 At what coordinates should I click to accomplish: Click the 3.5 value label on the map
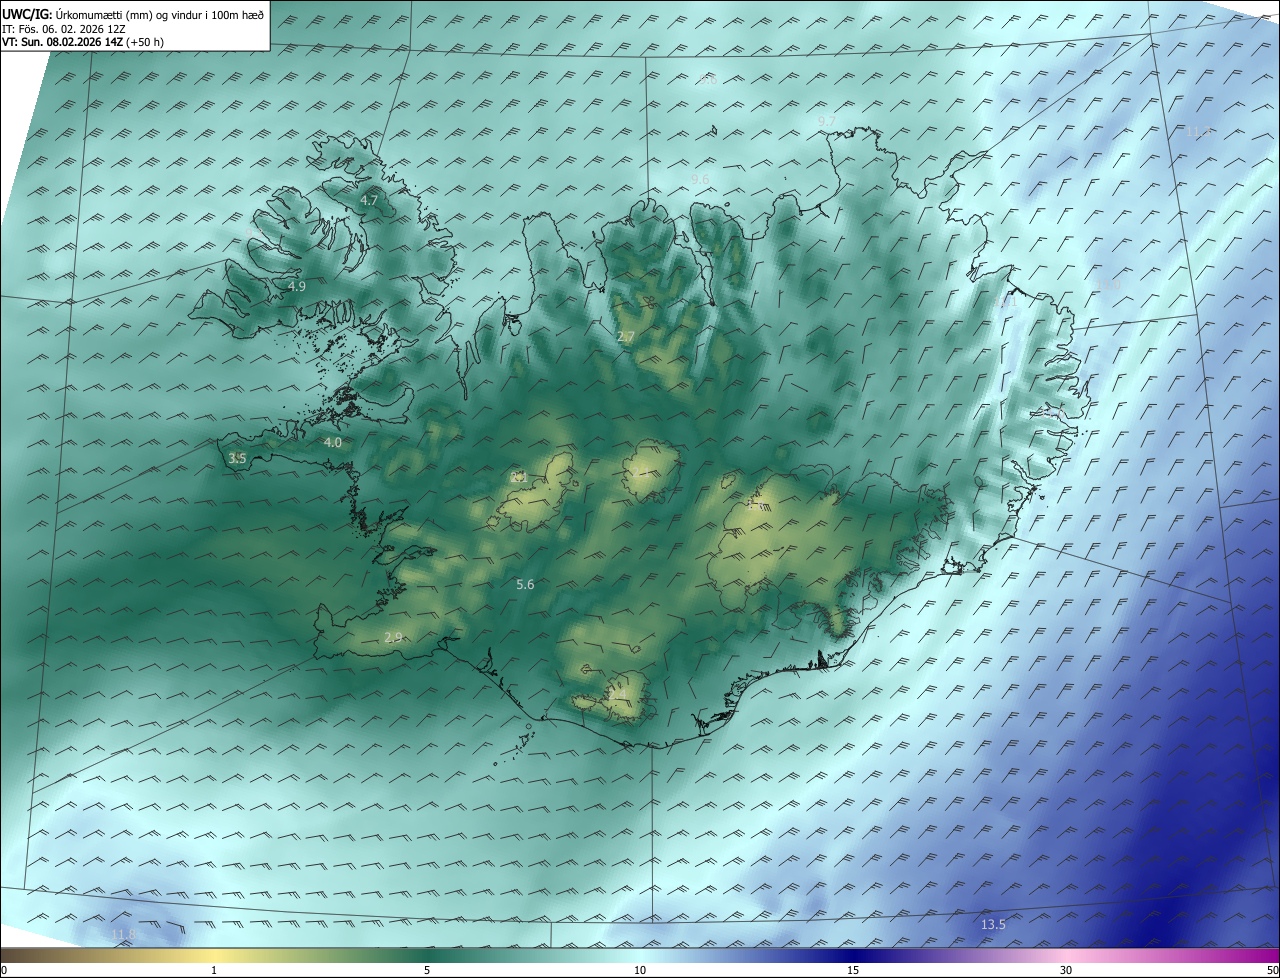pos(237,458)
